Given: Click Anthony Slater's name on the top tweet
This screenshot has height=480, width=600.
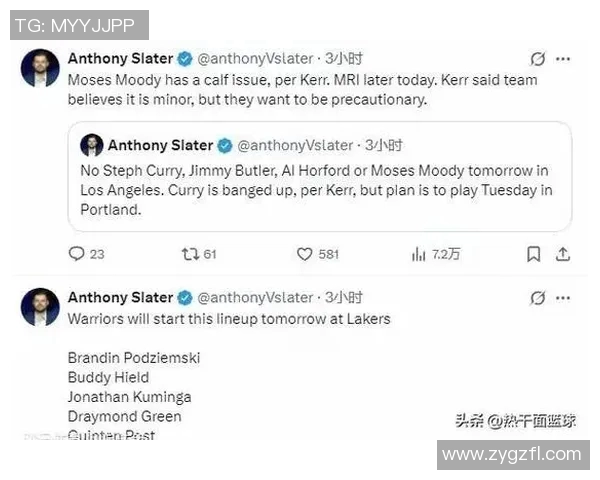Looking at the screenshot, I should [x=120, y=58].
